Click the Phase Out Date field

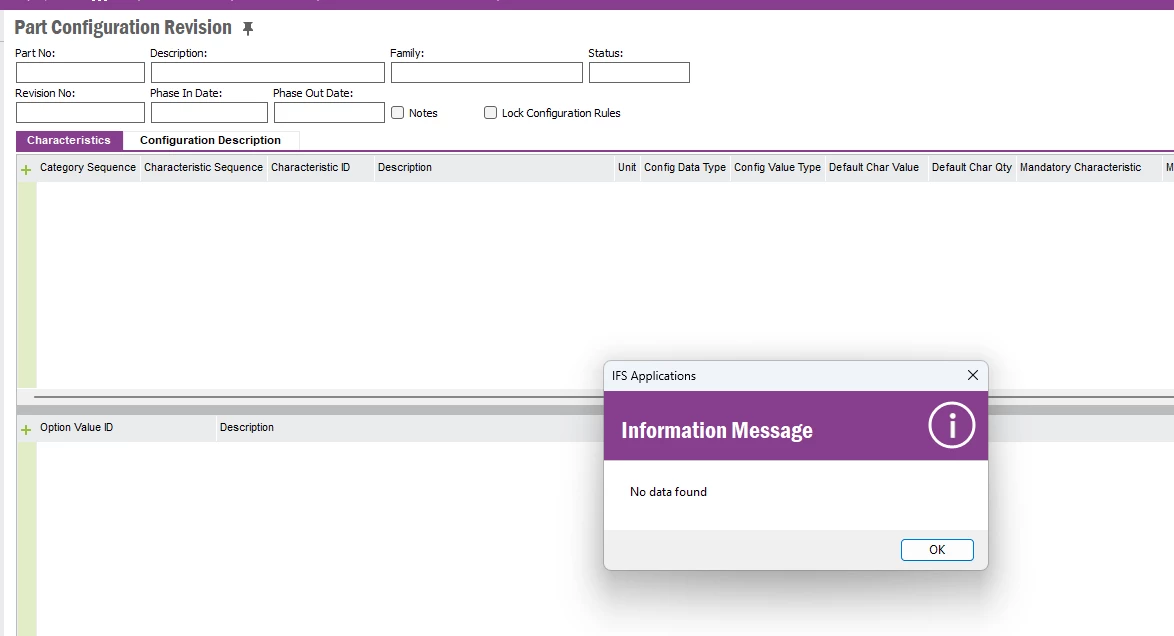coord(329,112)
